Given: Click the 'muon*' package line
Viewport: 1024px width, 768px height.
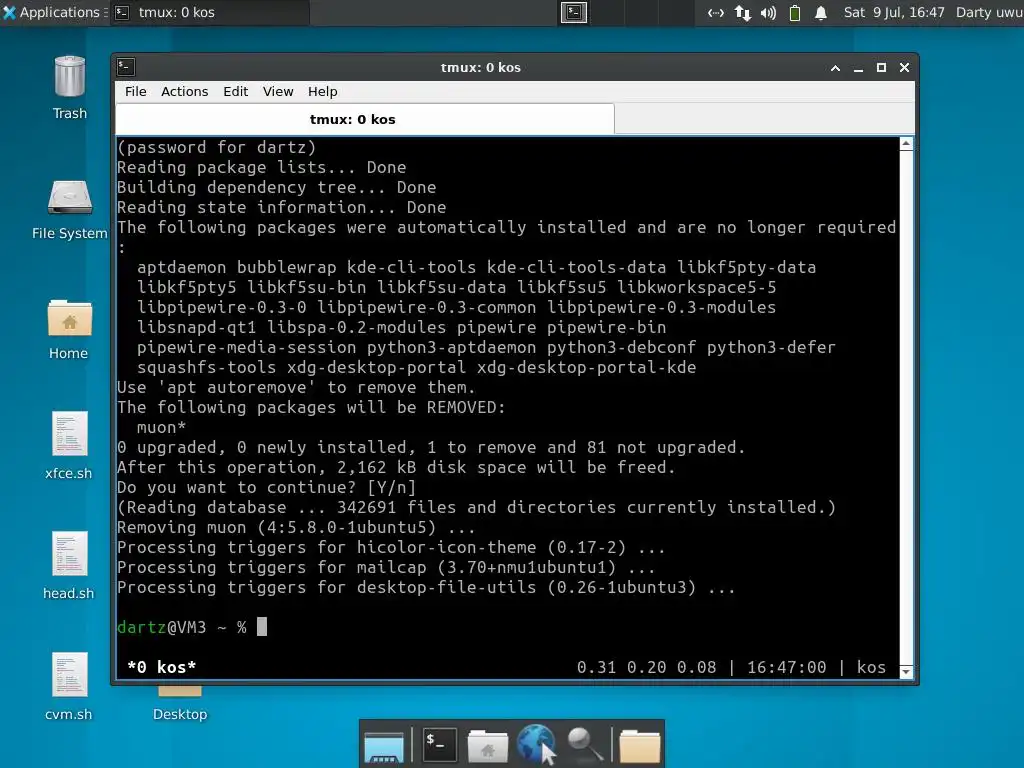Looking at the screenshot, I should point(161,428).
